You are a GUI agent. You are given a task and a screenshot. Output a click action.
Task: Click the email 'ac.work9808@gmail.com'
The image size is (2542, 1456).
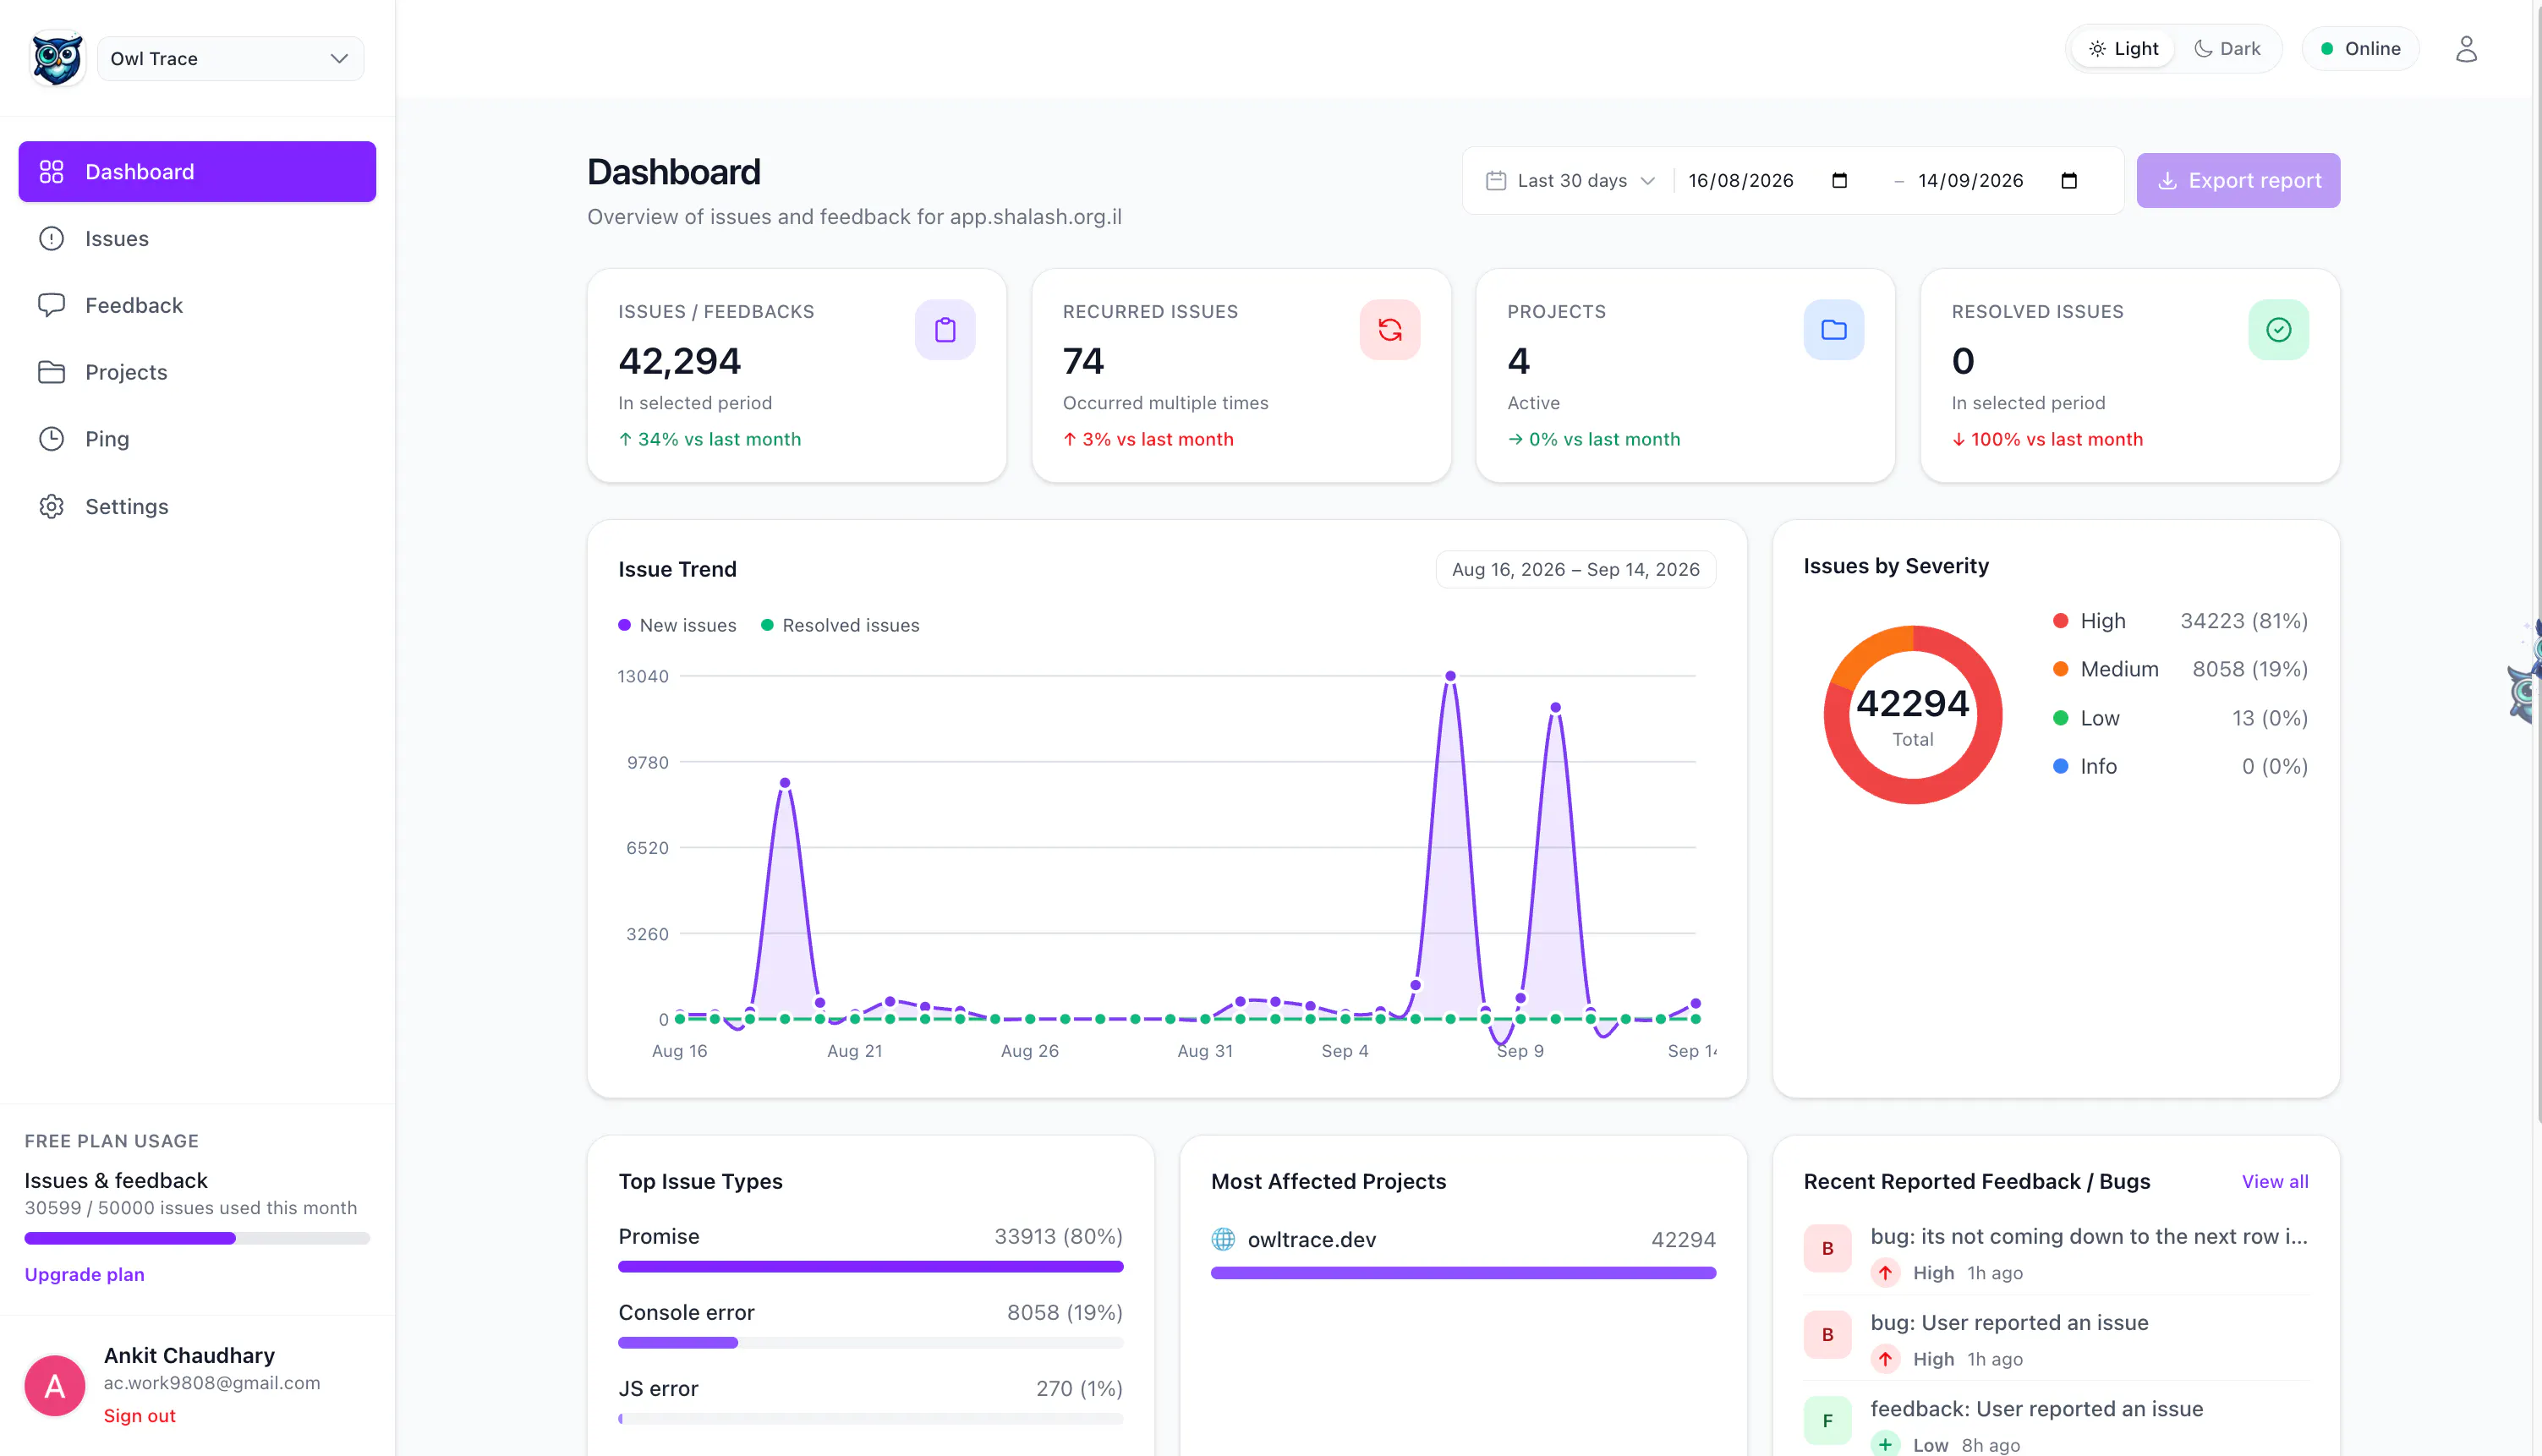point(212,1383)
